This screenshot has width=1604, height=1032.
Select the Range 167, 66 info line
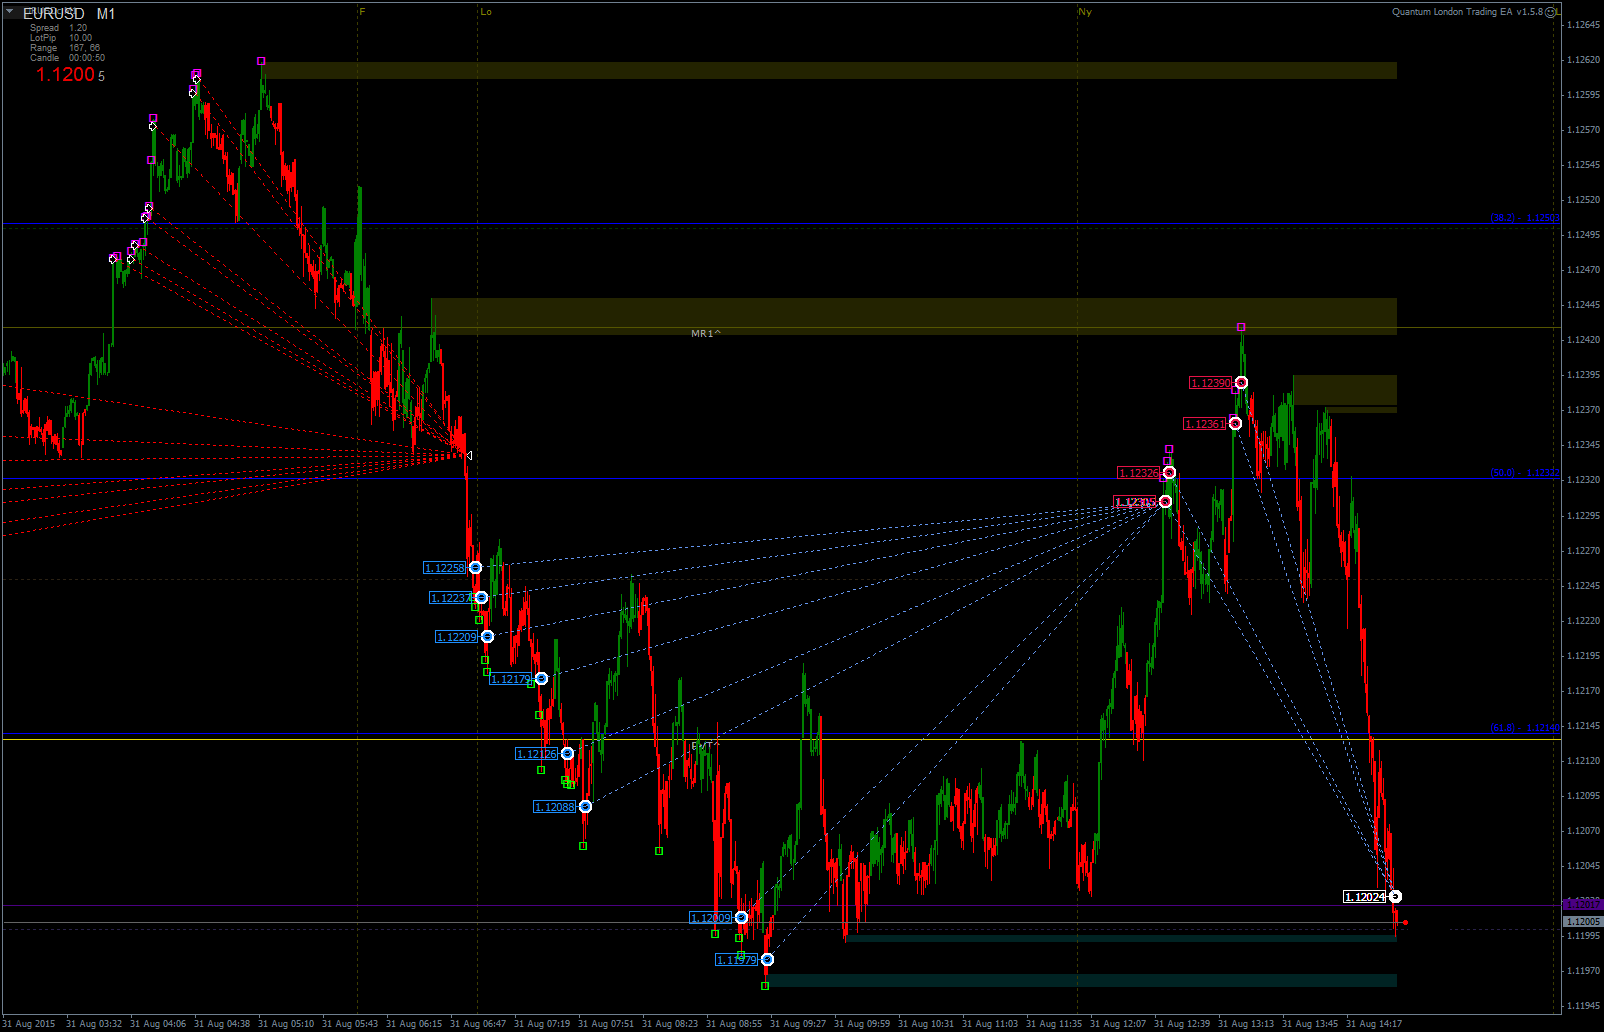tap(64, 48)
